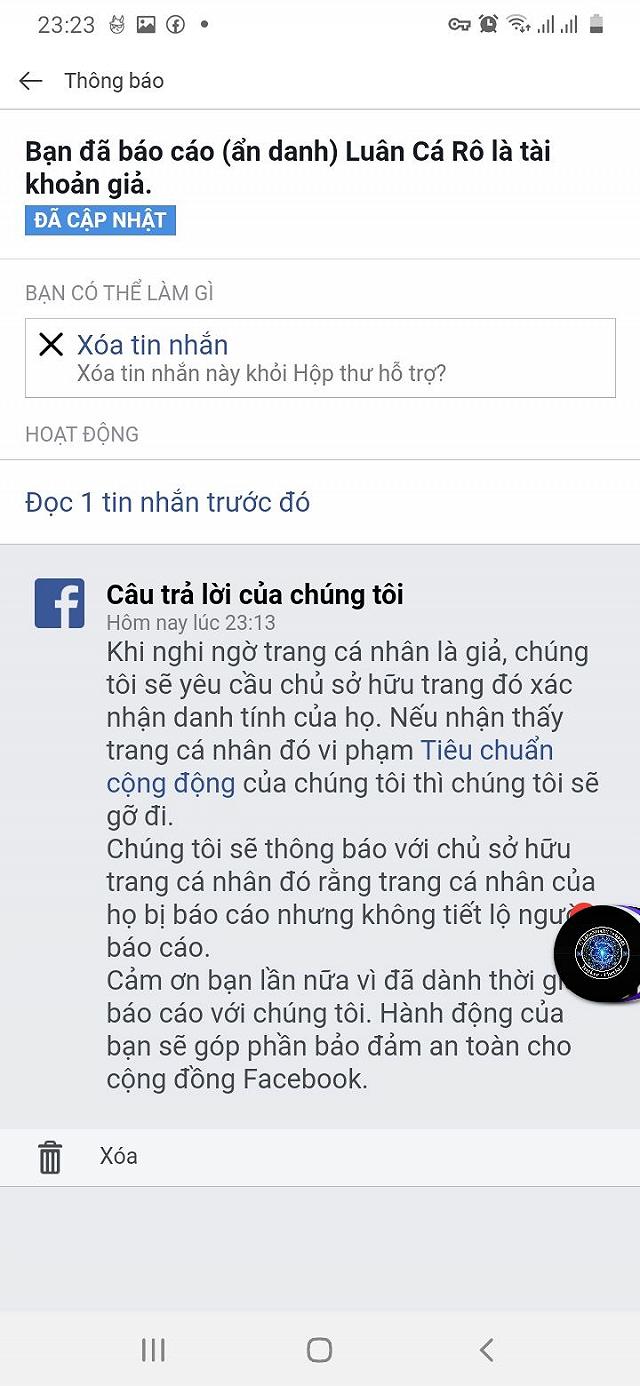
Task: Click the trash can icon next to Xóa
Action: [50, 1157]
